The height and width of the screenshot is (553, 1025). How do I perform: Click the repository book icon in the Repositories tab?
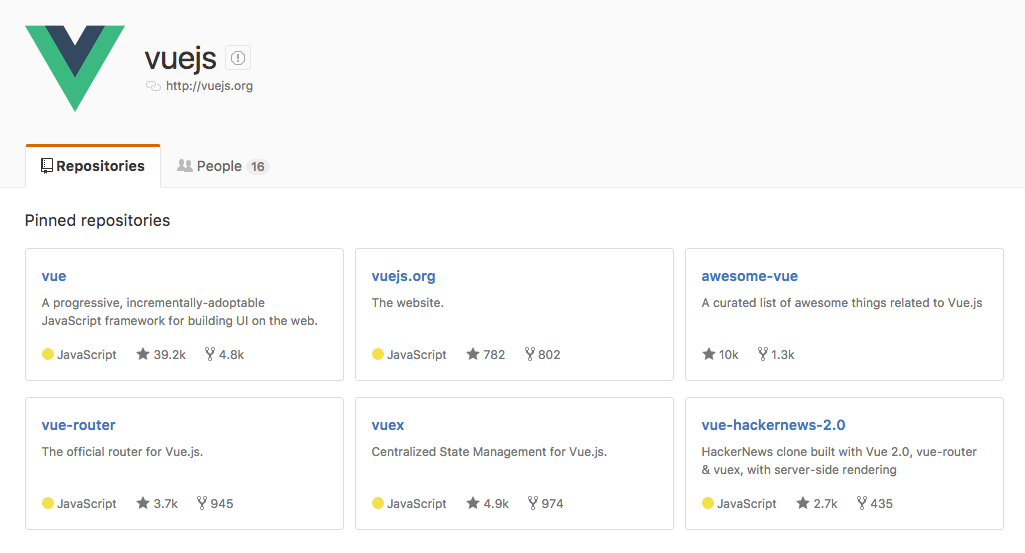[46, 166]
